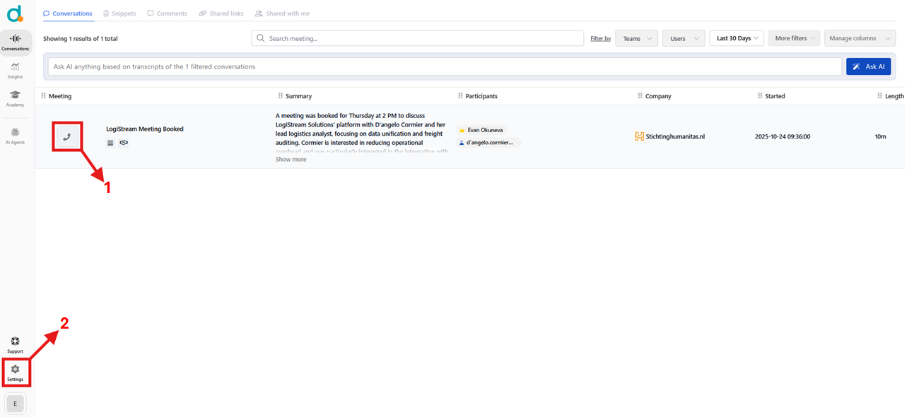Open the Manage columns dropdown
This screenshot has height=417, width=906.
[x=859, y=38]
